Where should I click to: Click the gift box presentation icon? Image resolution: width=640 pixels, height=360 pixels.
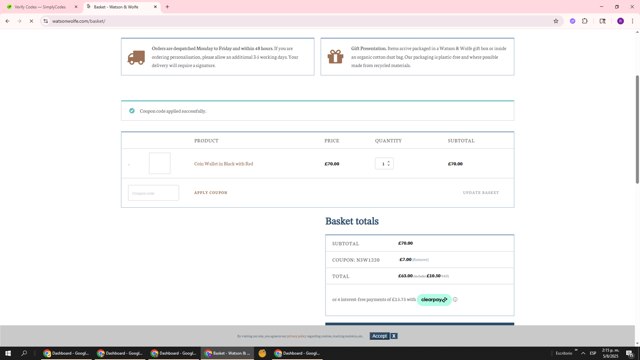point(335,57)
